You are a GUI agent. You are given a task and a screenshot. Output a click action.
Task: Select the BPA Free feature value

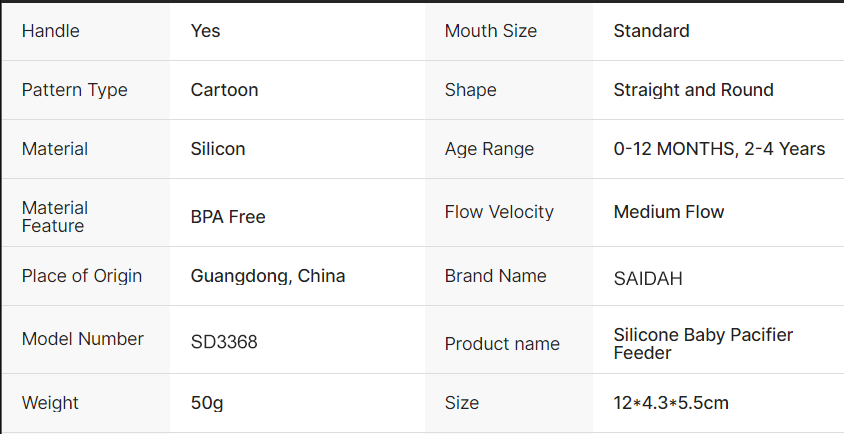click(228, 217)
